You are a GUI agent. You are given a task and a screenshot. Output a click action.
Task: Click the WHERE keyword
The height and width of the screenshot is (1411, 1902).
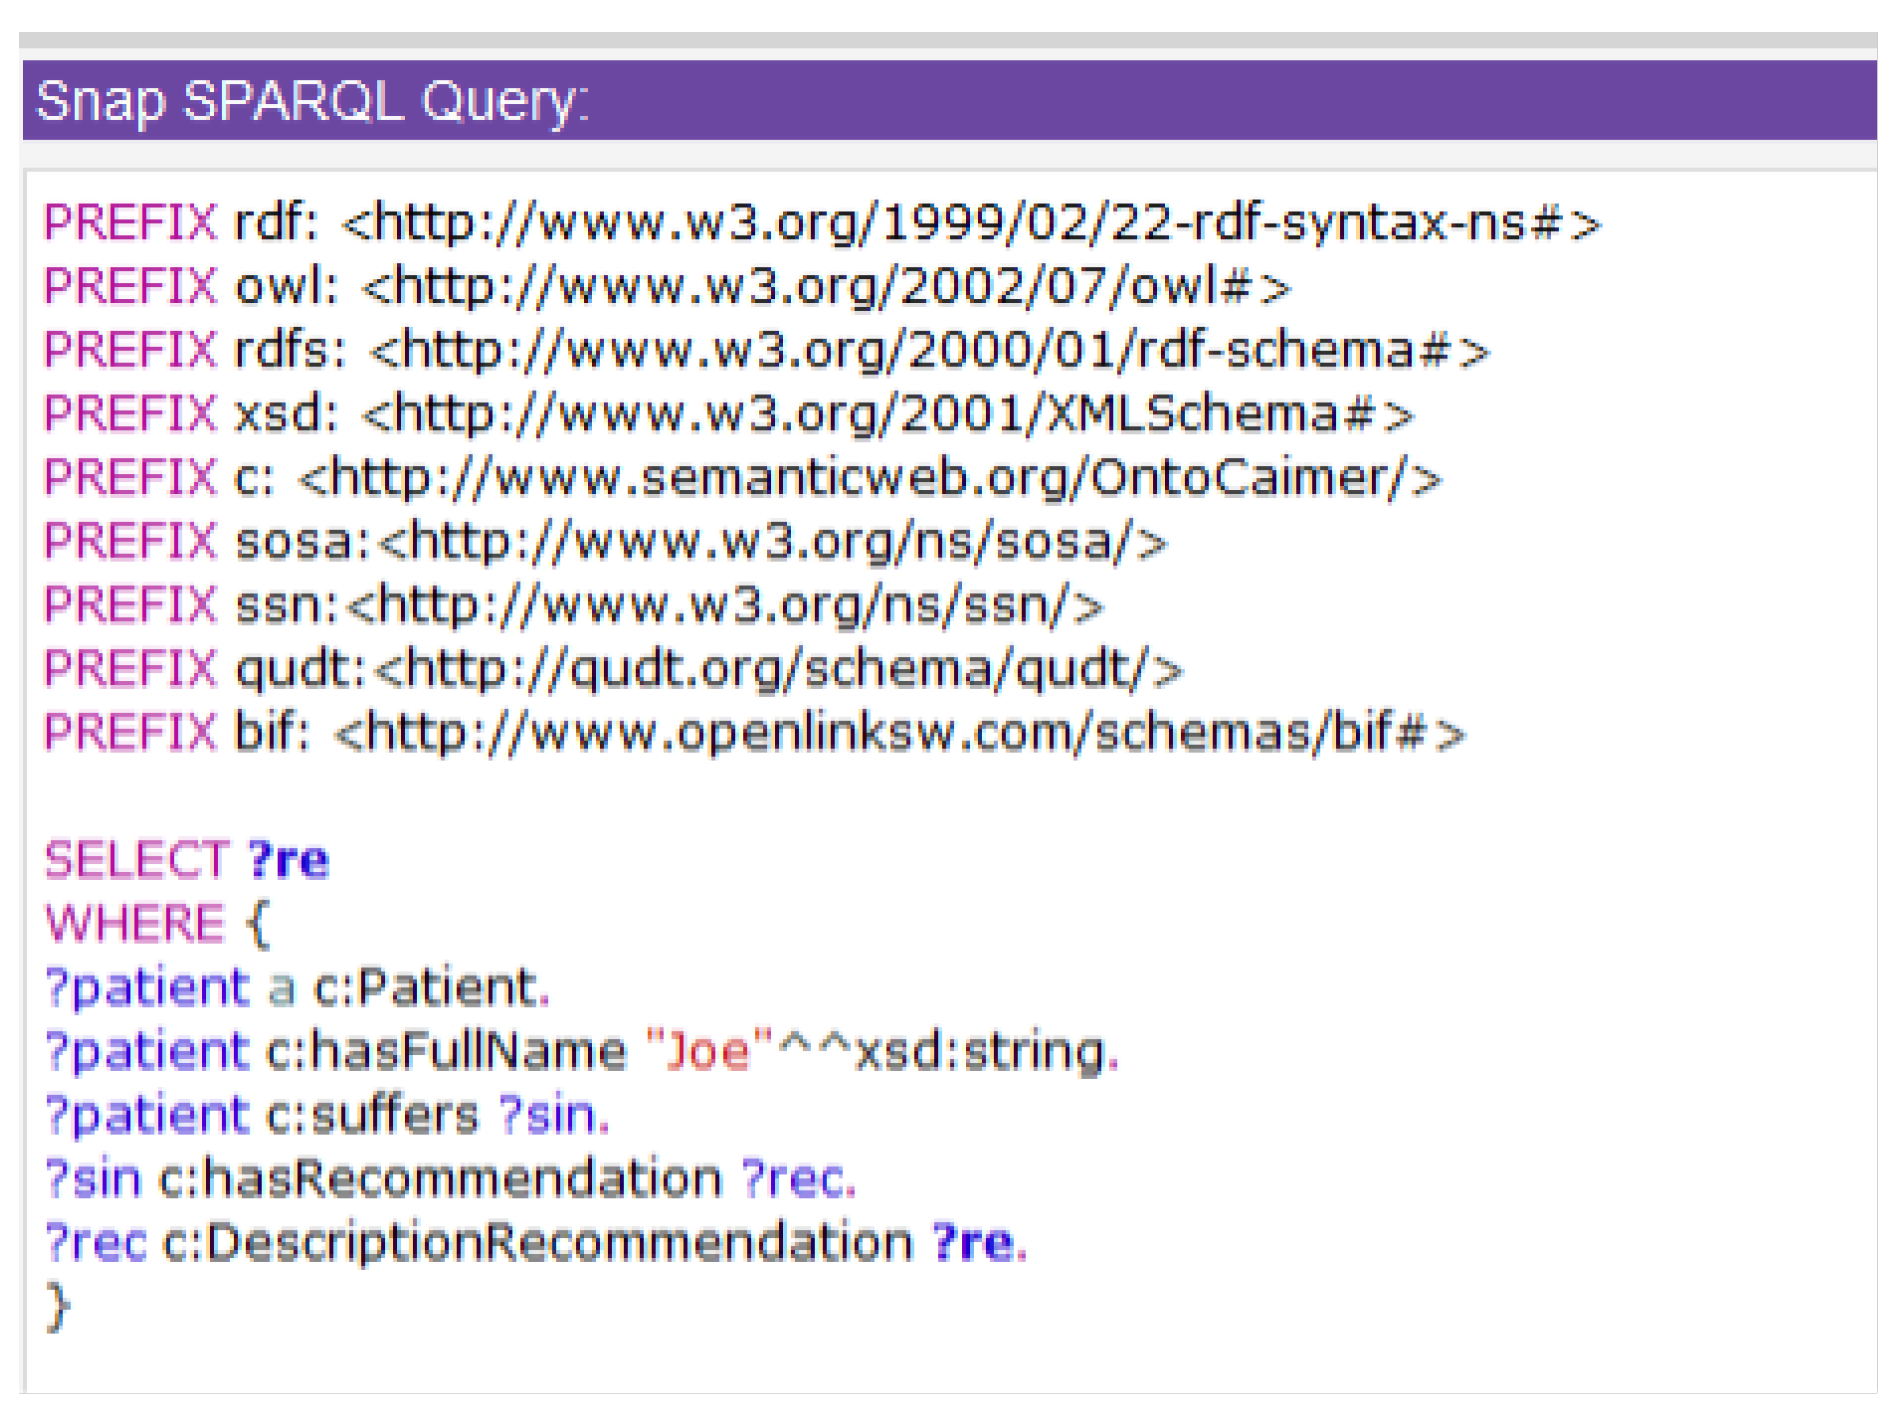click(x=135, y=923)
